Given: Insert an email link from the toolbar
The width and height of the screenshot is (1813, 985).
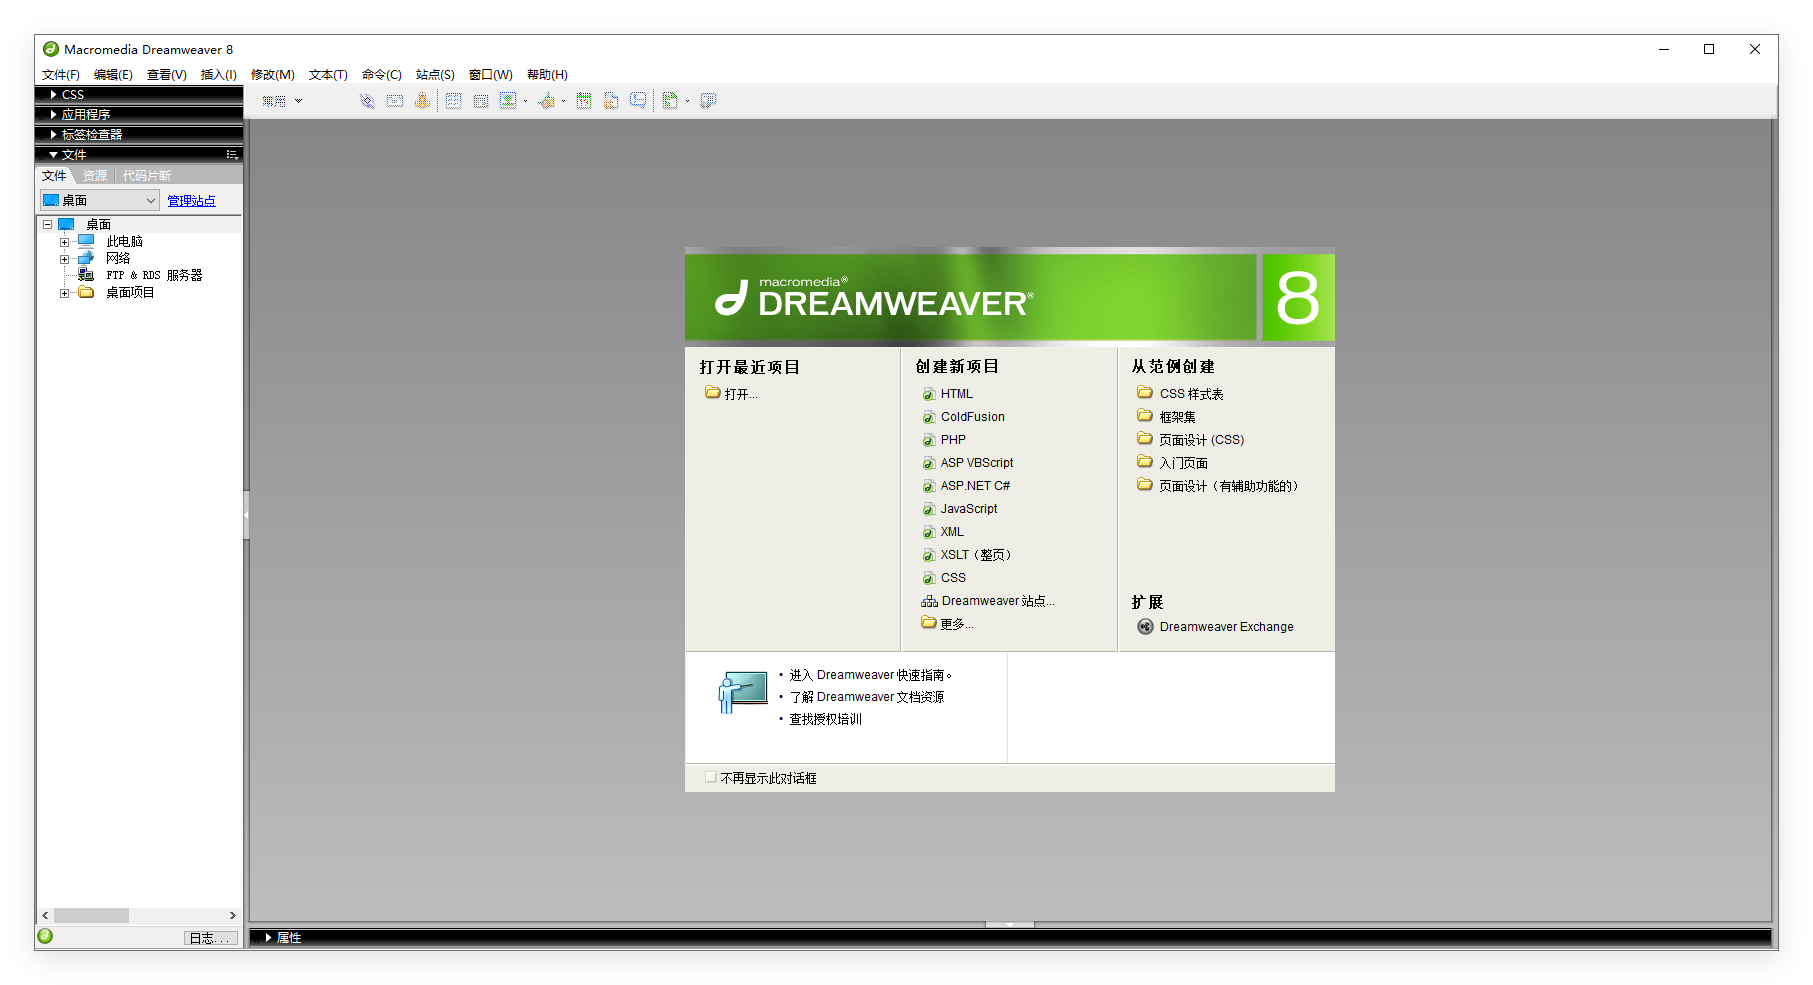Looking at the screenshot, I should point(394,100).
